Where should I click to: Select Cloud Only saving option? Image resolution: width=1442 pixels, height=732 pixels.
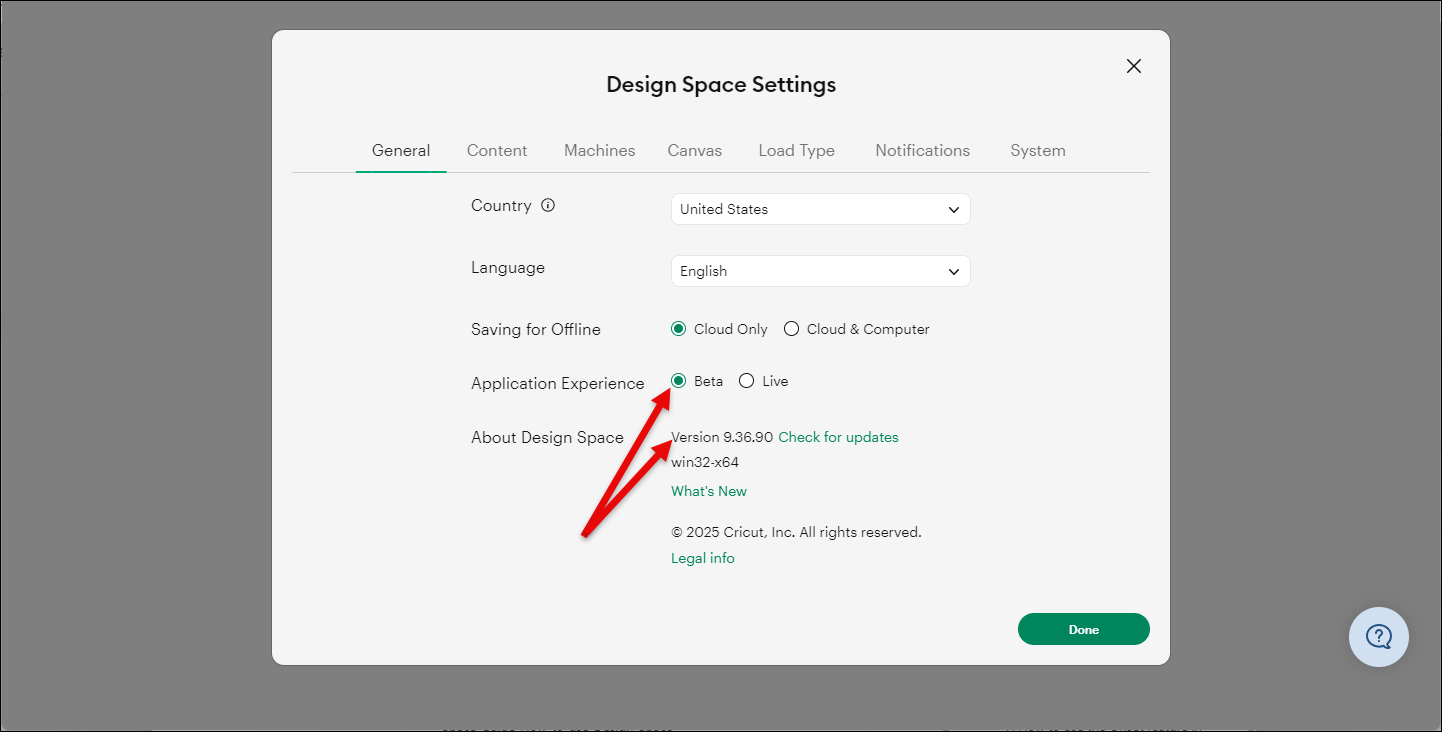pos(679,328)
